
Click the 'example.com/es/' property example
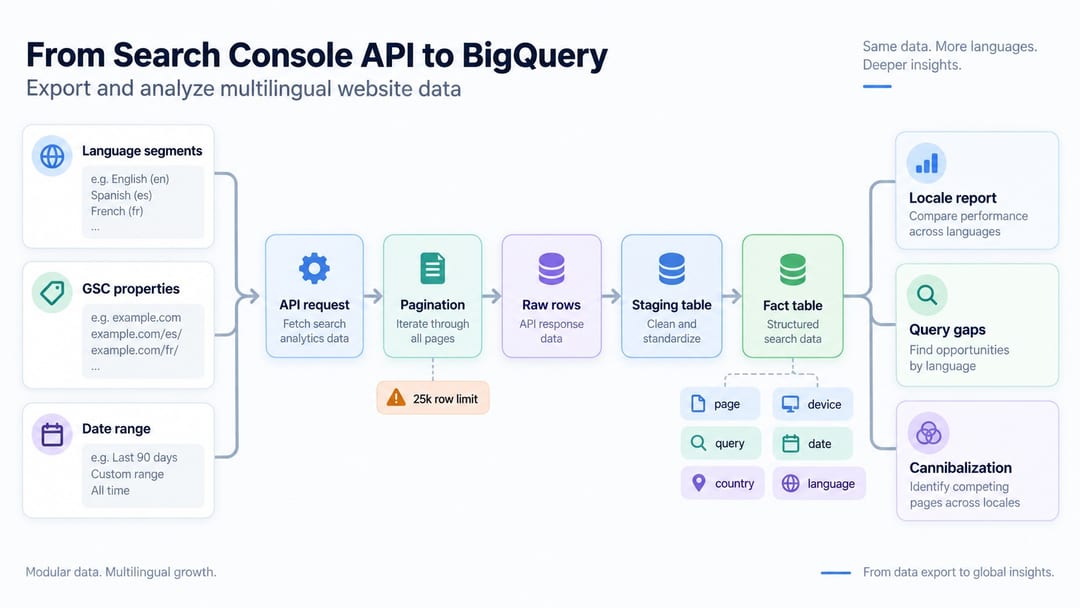[136, 334]
